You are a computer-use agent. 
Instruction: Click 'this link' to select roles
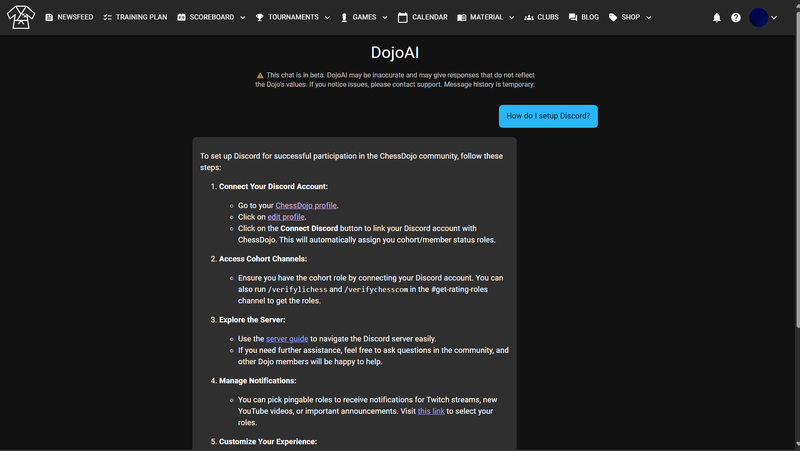pos(431,411)
